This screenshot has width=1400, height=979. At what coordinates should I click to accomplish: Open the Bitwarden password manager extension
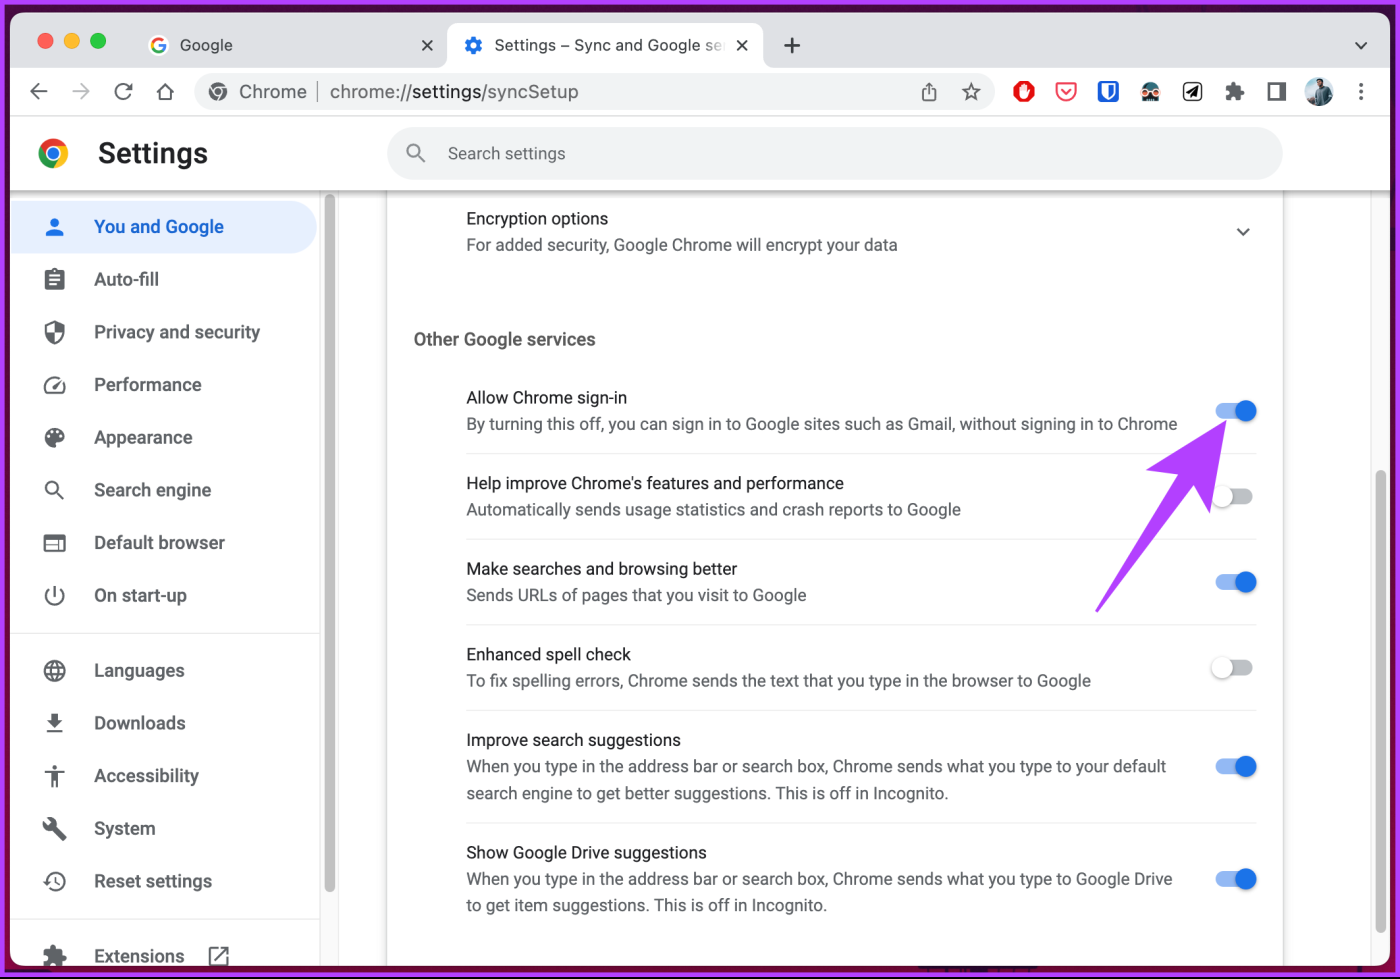point(1107,91)
